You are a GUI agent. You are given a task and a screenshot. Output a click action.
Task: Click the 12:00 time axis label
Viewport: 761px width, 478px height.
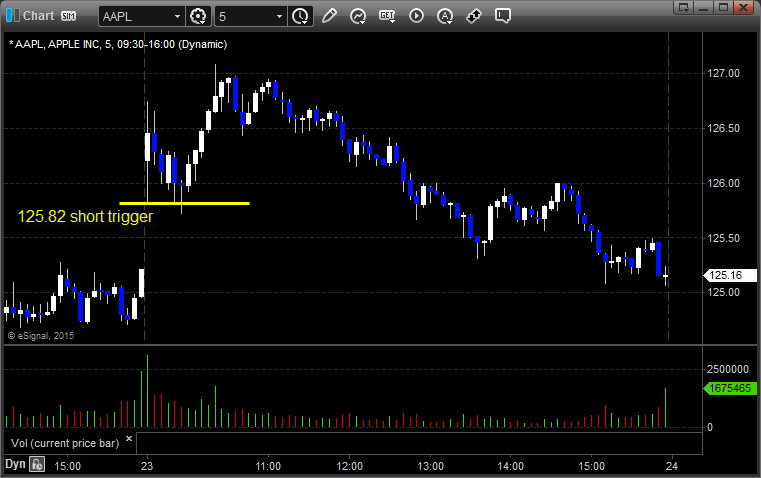pyautogui.click(x=349, y=466)
